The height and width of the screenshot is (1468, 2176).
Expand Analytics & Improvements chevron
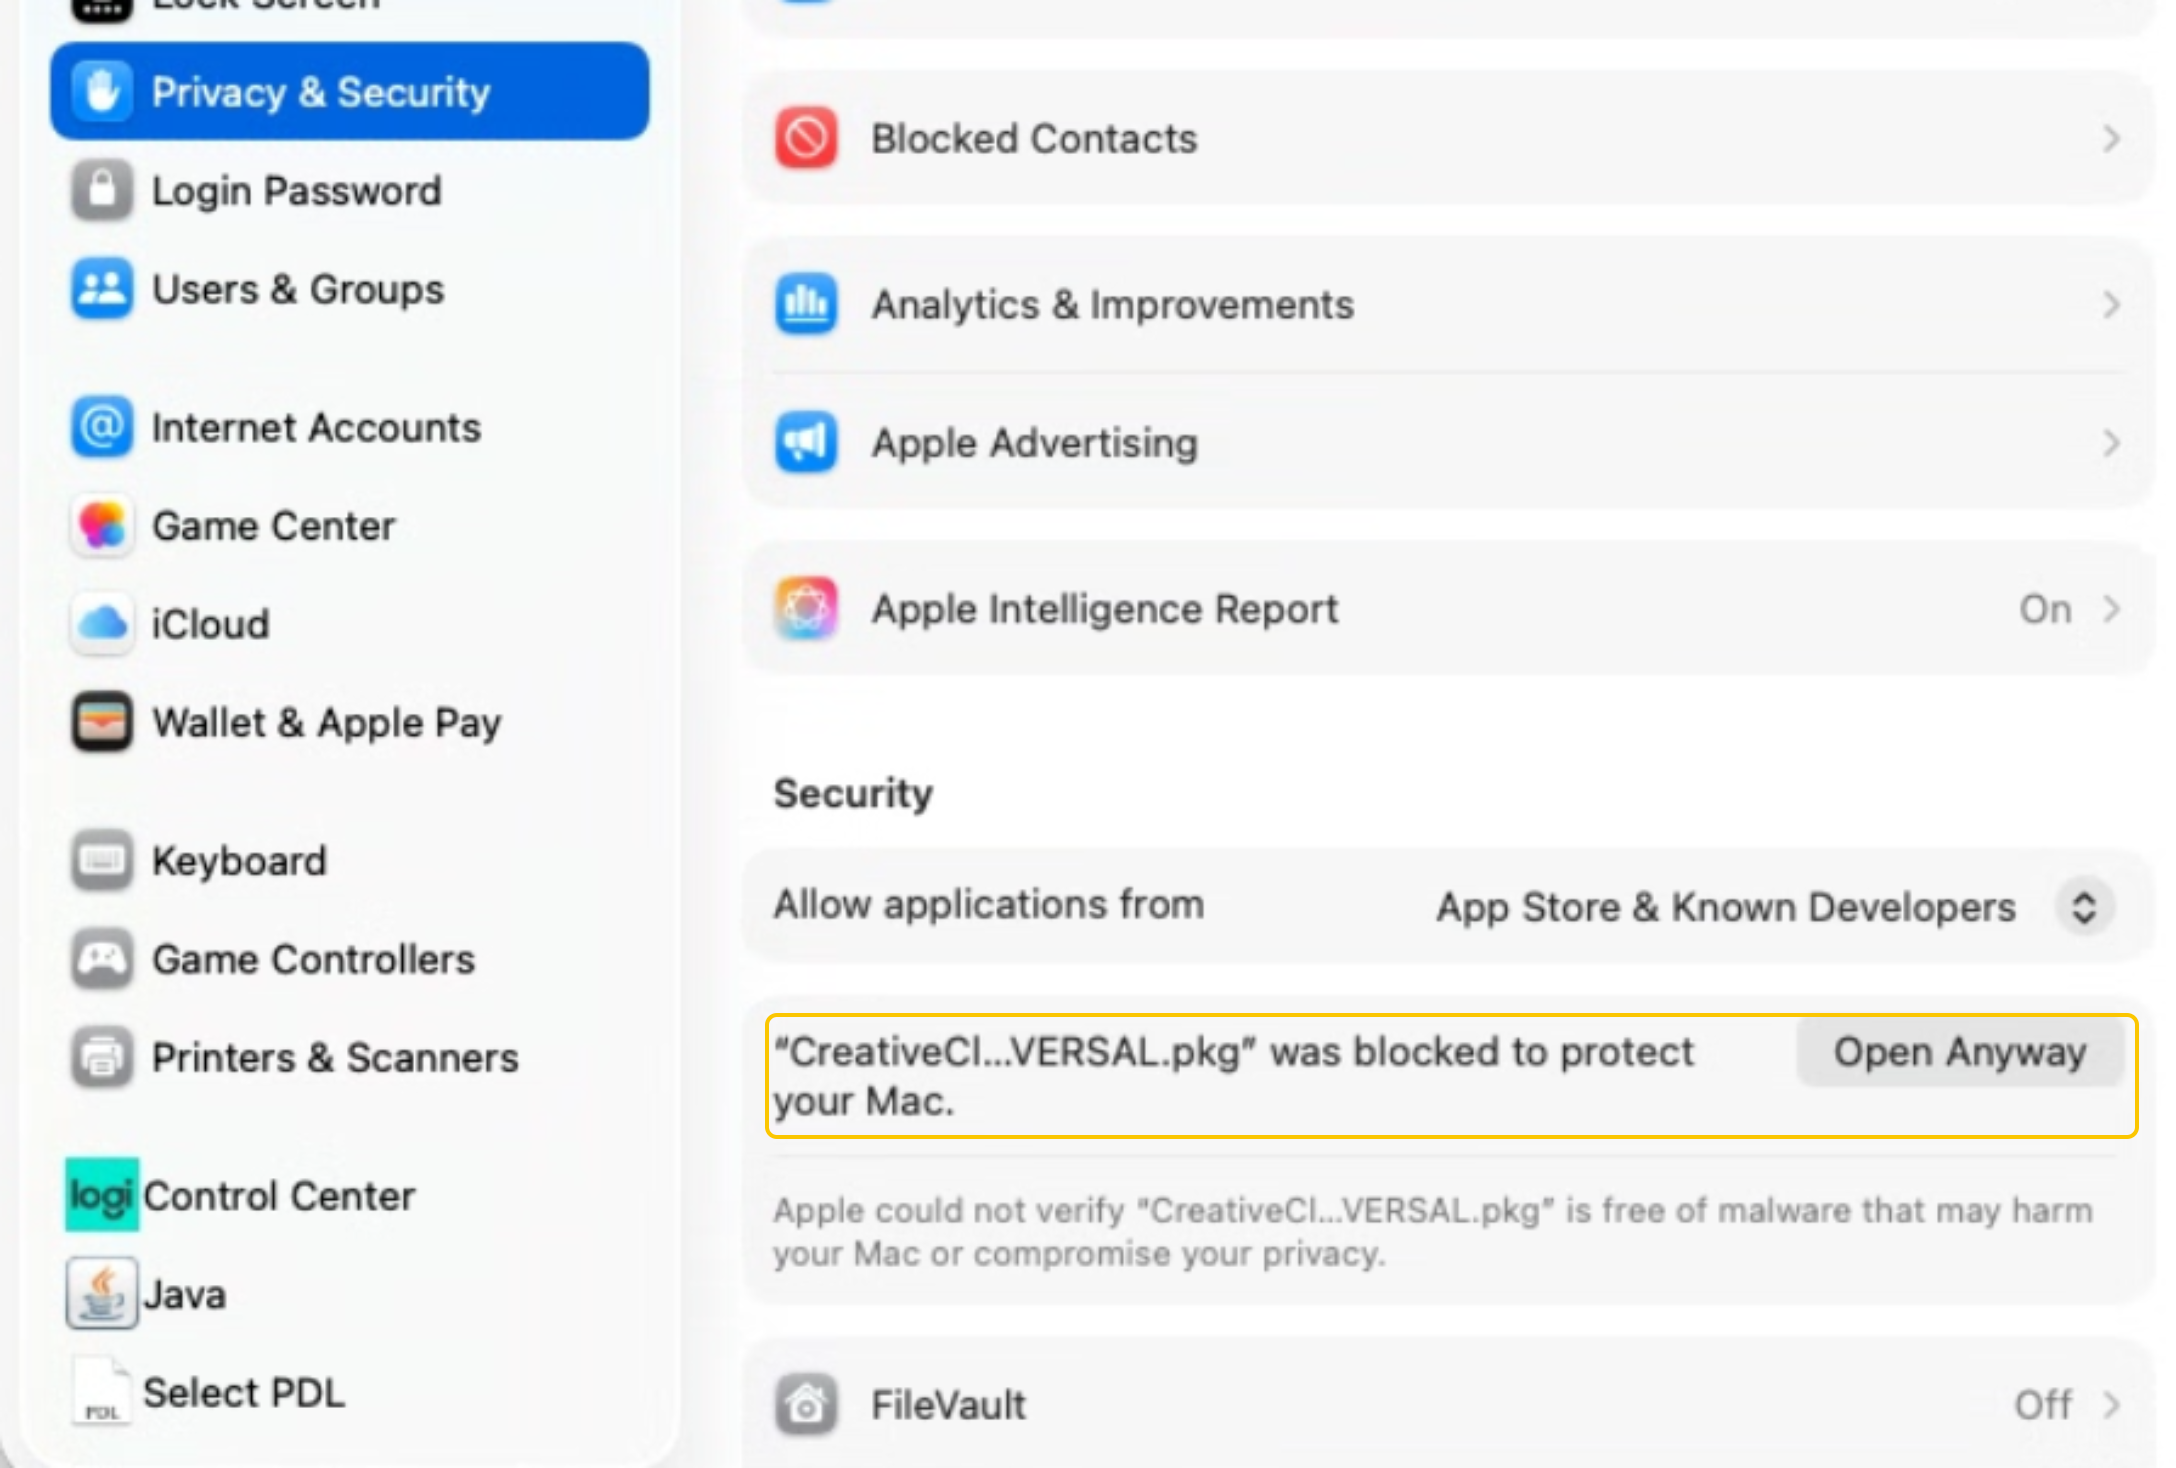2110,304
